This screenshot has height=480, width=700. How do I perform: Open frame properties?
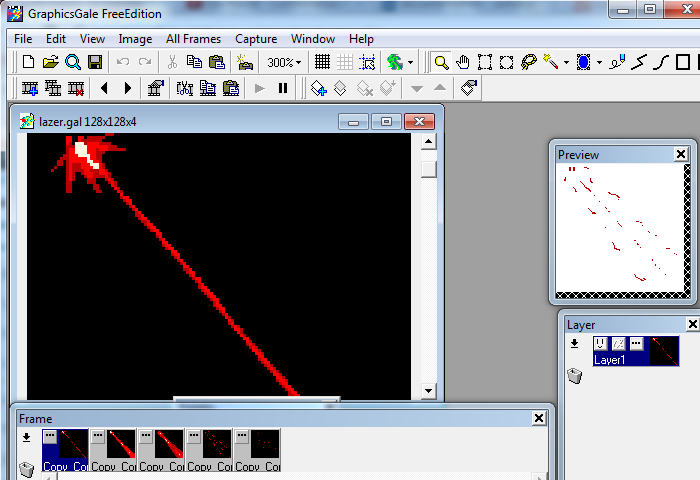(x=155, y=88)
